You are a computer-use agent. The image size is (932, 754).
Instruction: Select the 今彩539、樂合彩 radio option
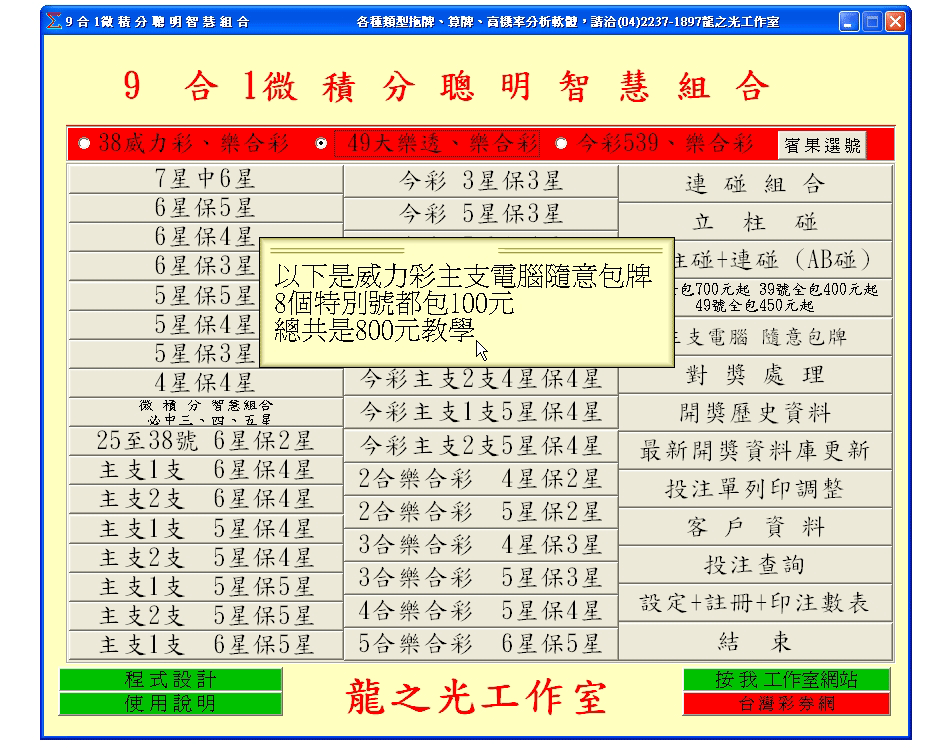tap(561, 144)
